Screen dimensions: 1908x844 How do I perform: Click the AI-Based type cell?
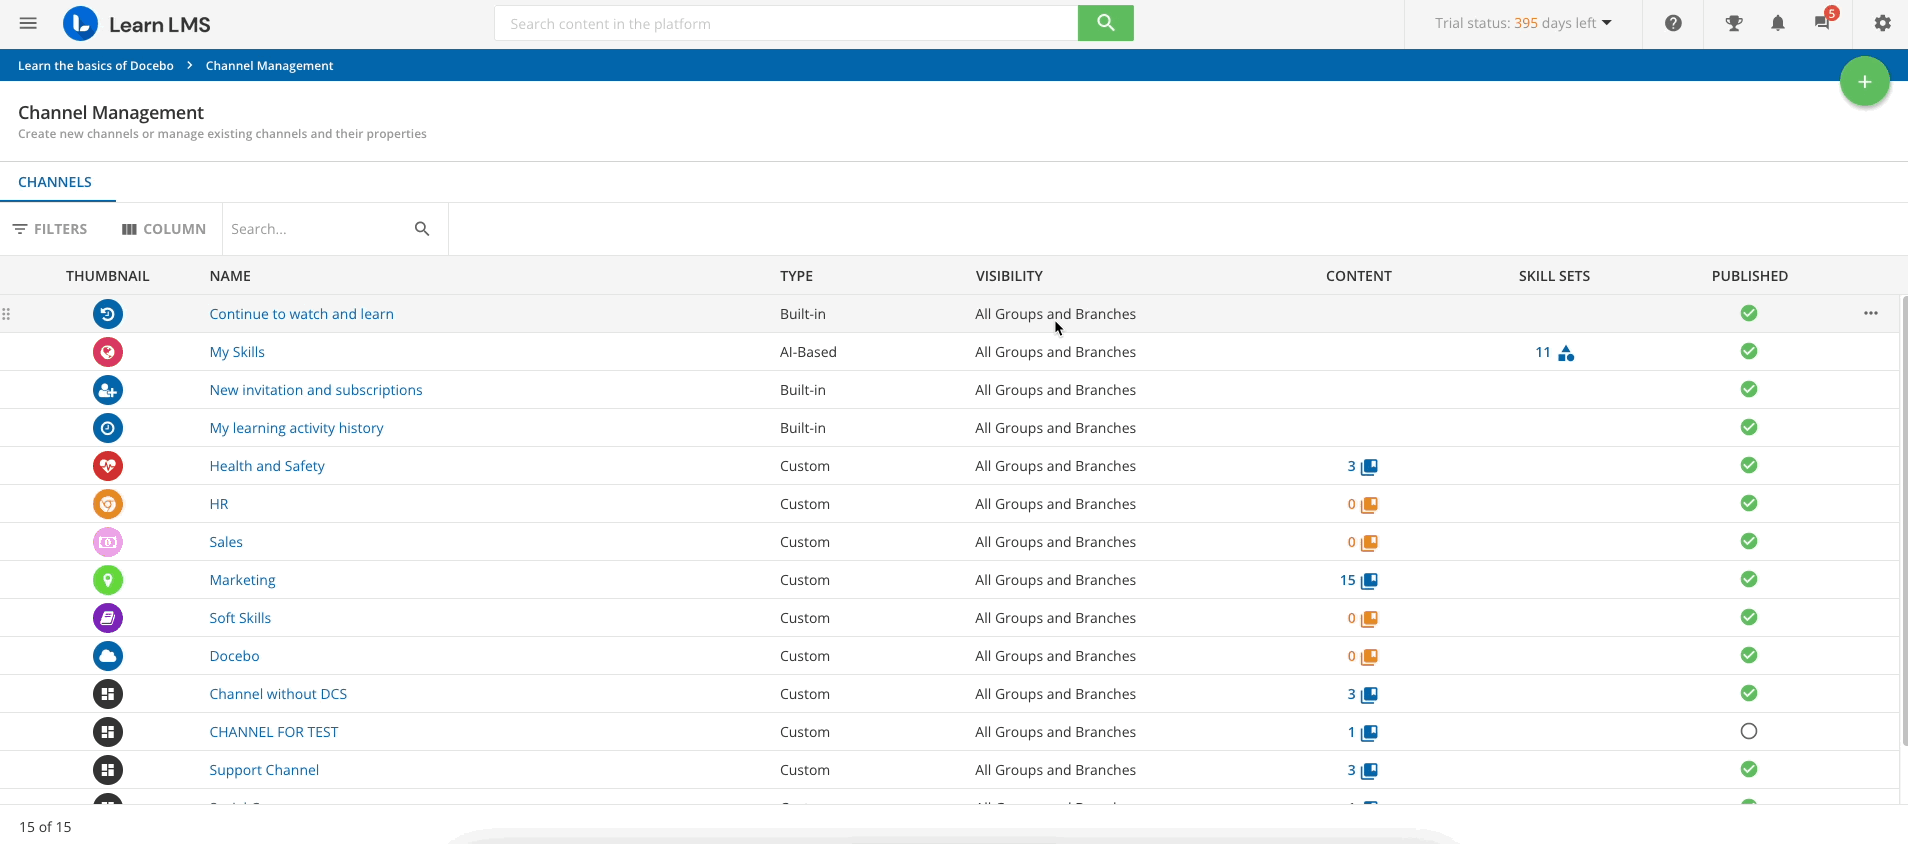(808, 352)
